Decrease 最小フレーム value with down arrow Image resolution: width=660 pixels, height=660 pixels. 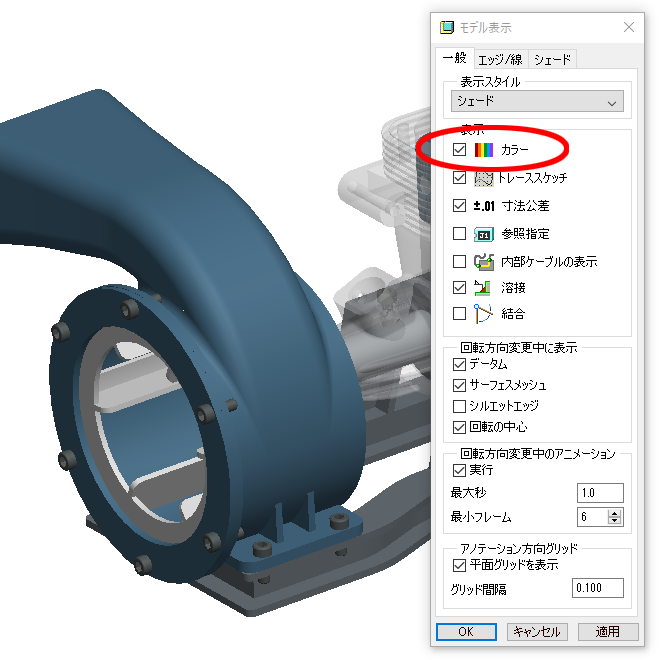(x=615, y=521)
